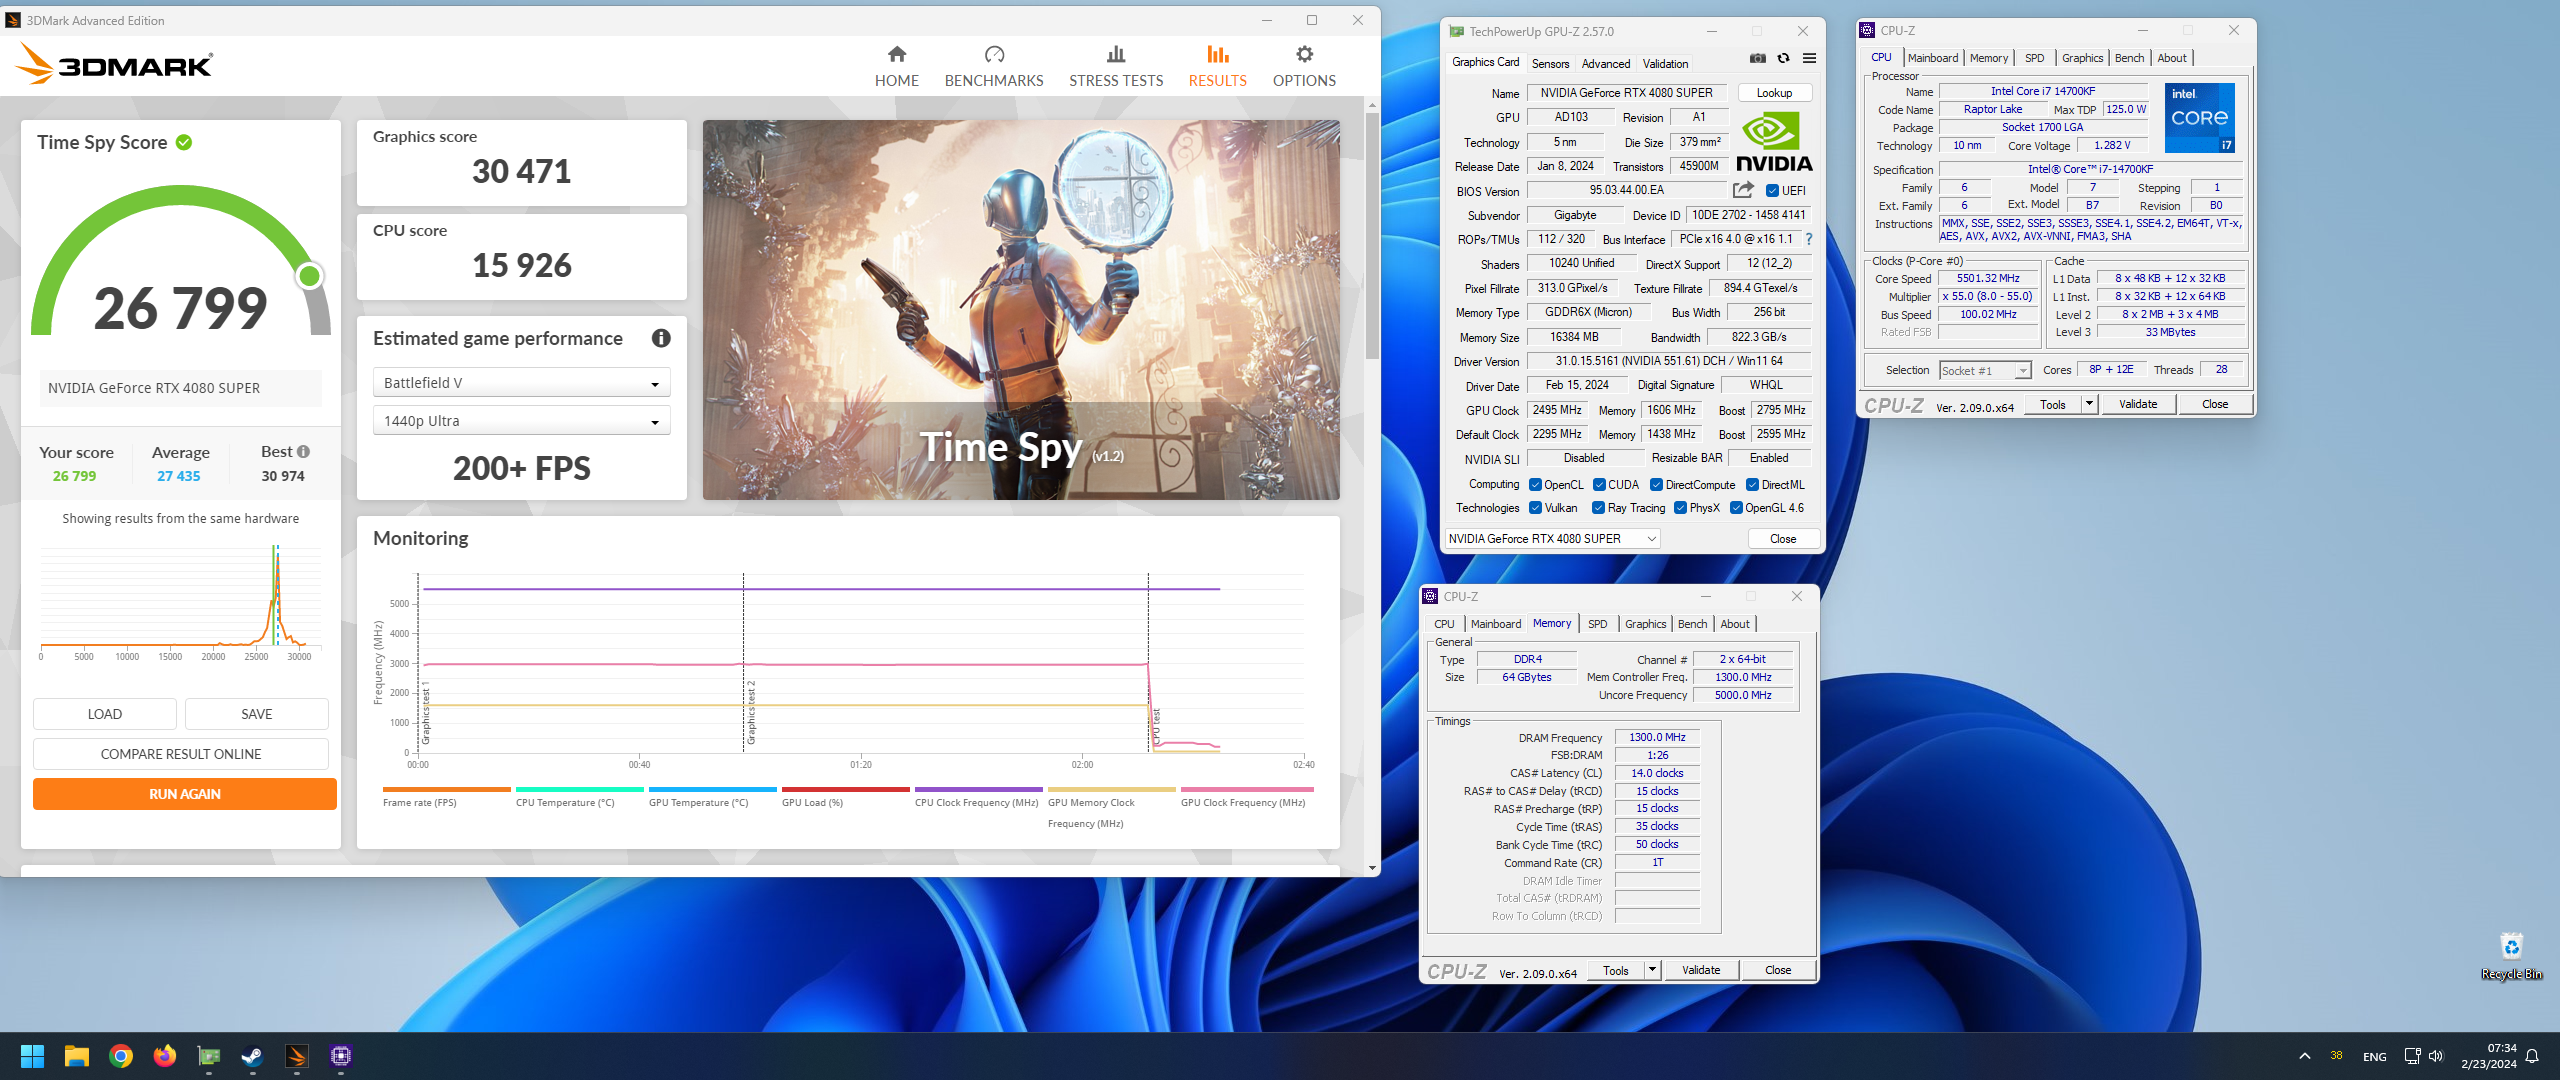Expand the Battlefield V game dropdown
The height and width of the screenshot is (1080, 2560).
coord(522,383)
